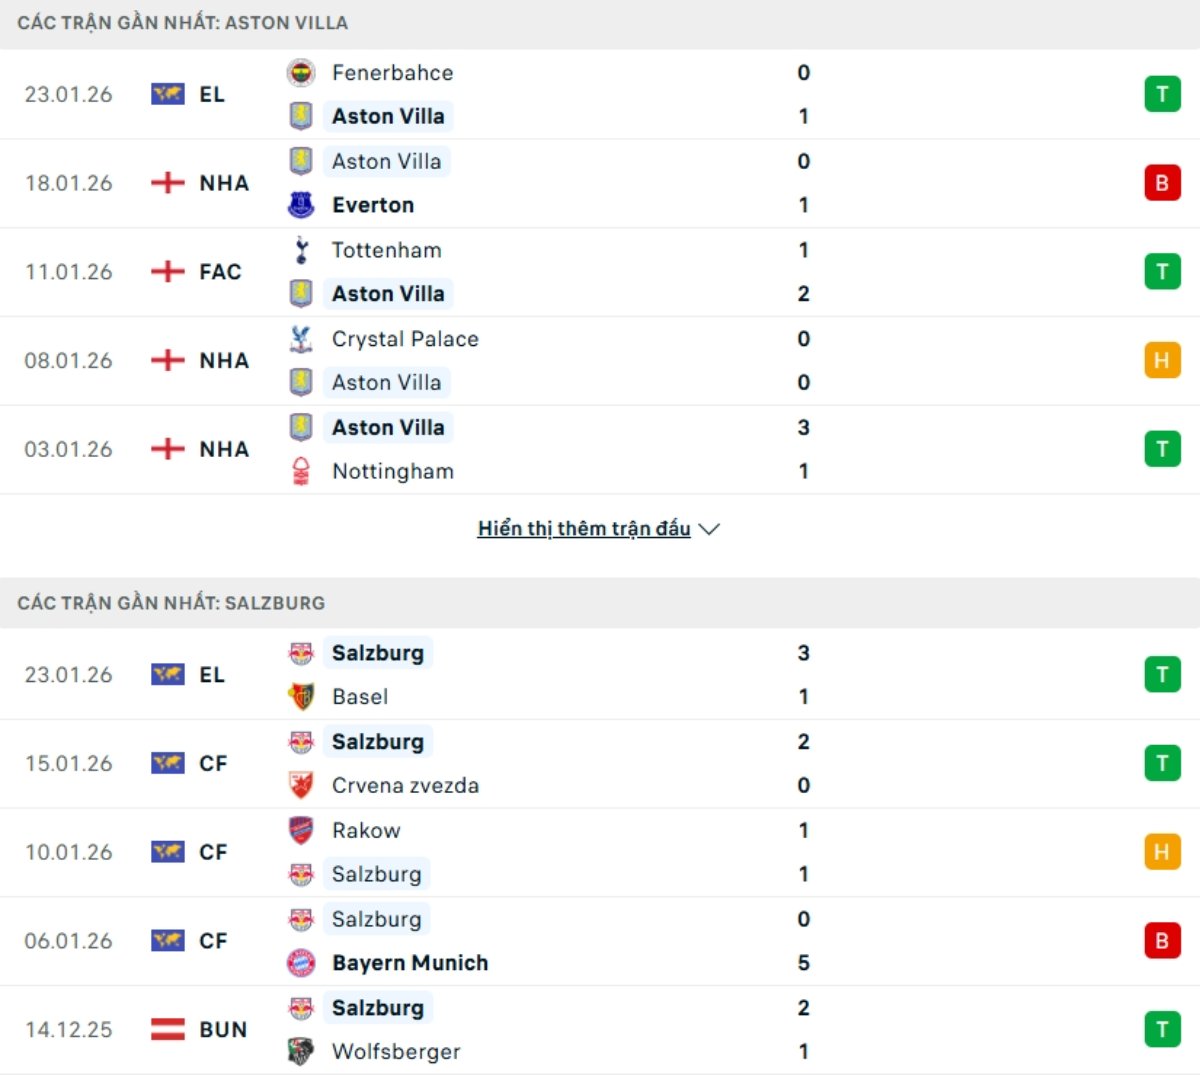Click the Crystal Palace crest icon

pos(301,339)
